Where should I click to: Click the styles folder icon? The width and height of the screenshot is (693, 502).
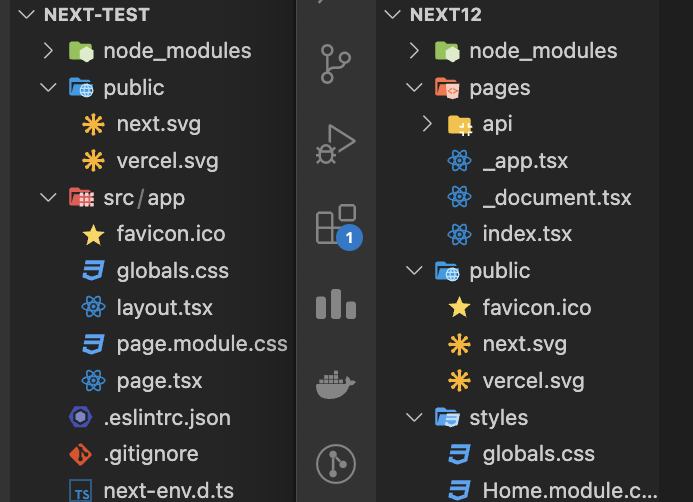(x=447, y=418)
